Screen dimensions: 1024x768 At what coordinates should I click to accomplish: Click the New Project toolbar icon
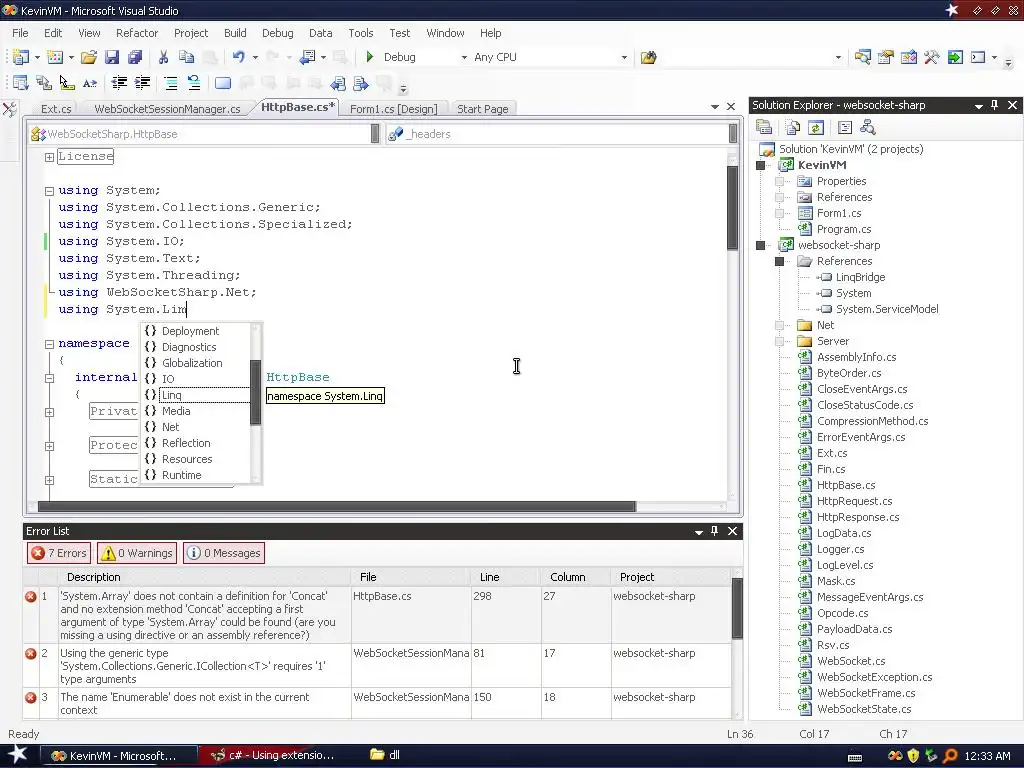coord(21,57)
